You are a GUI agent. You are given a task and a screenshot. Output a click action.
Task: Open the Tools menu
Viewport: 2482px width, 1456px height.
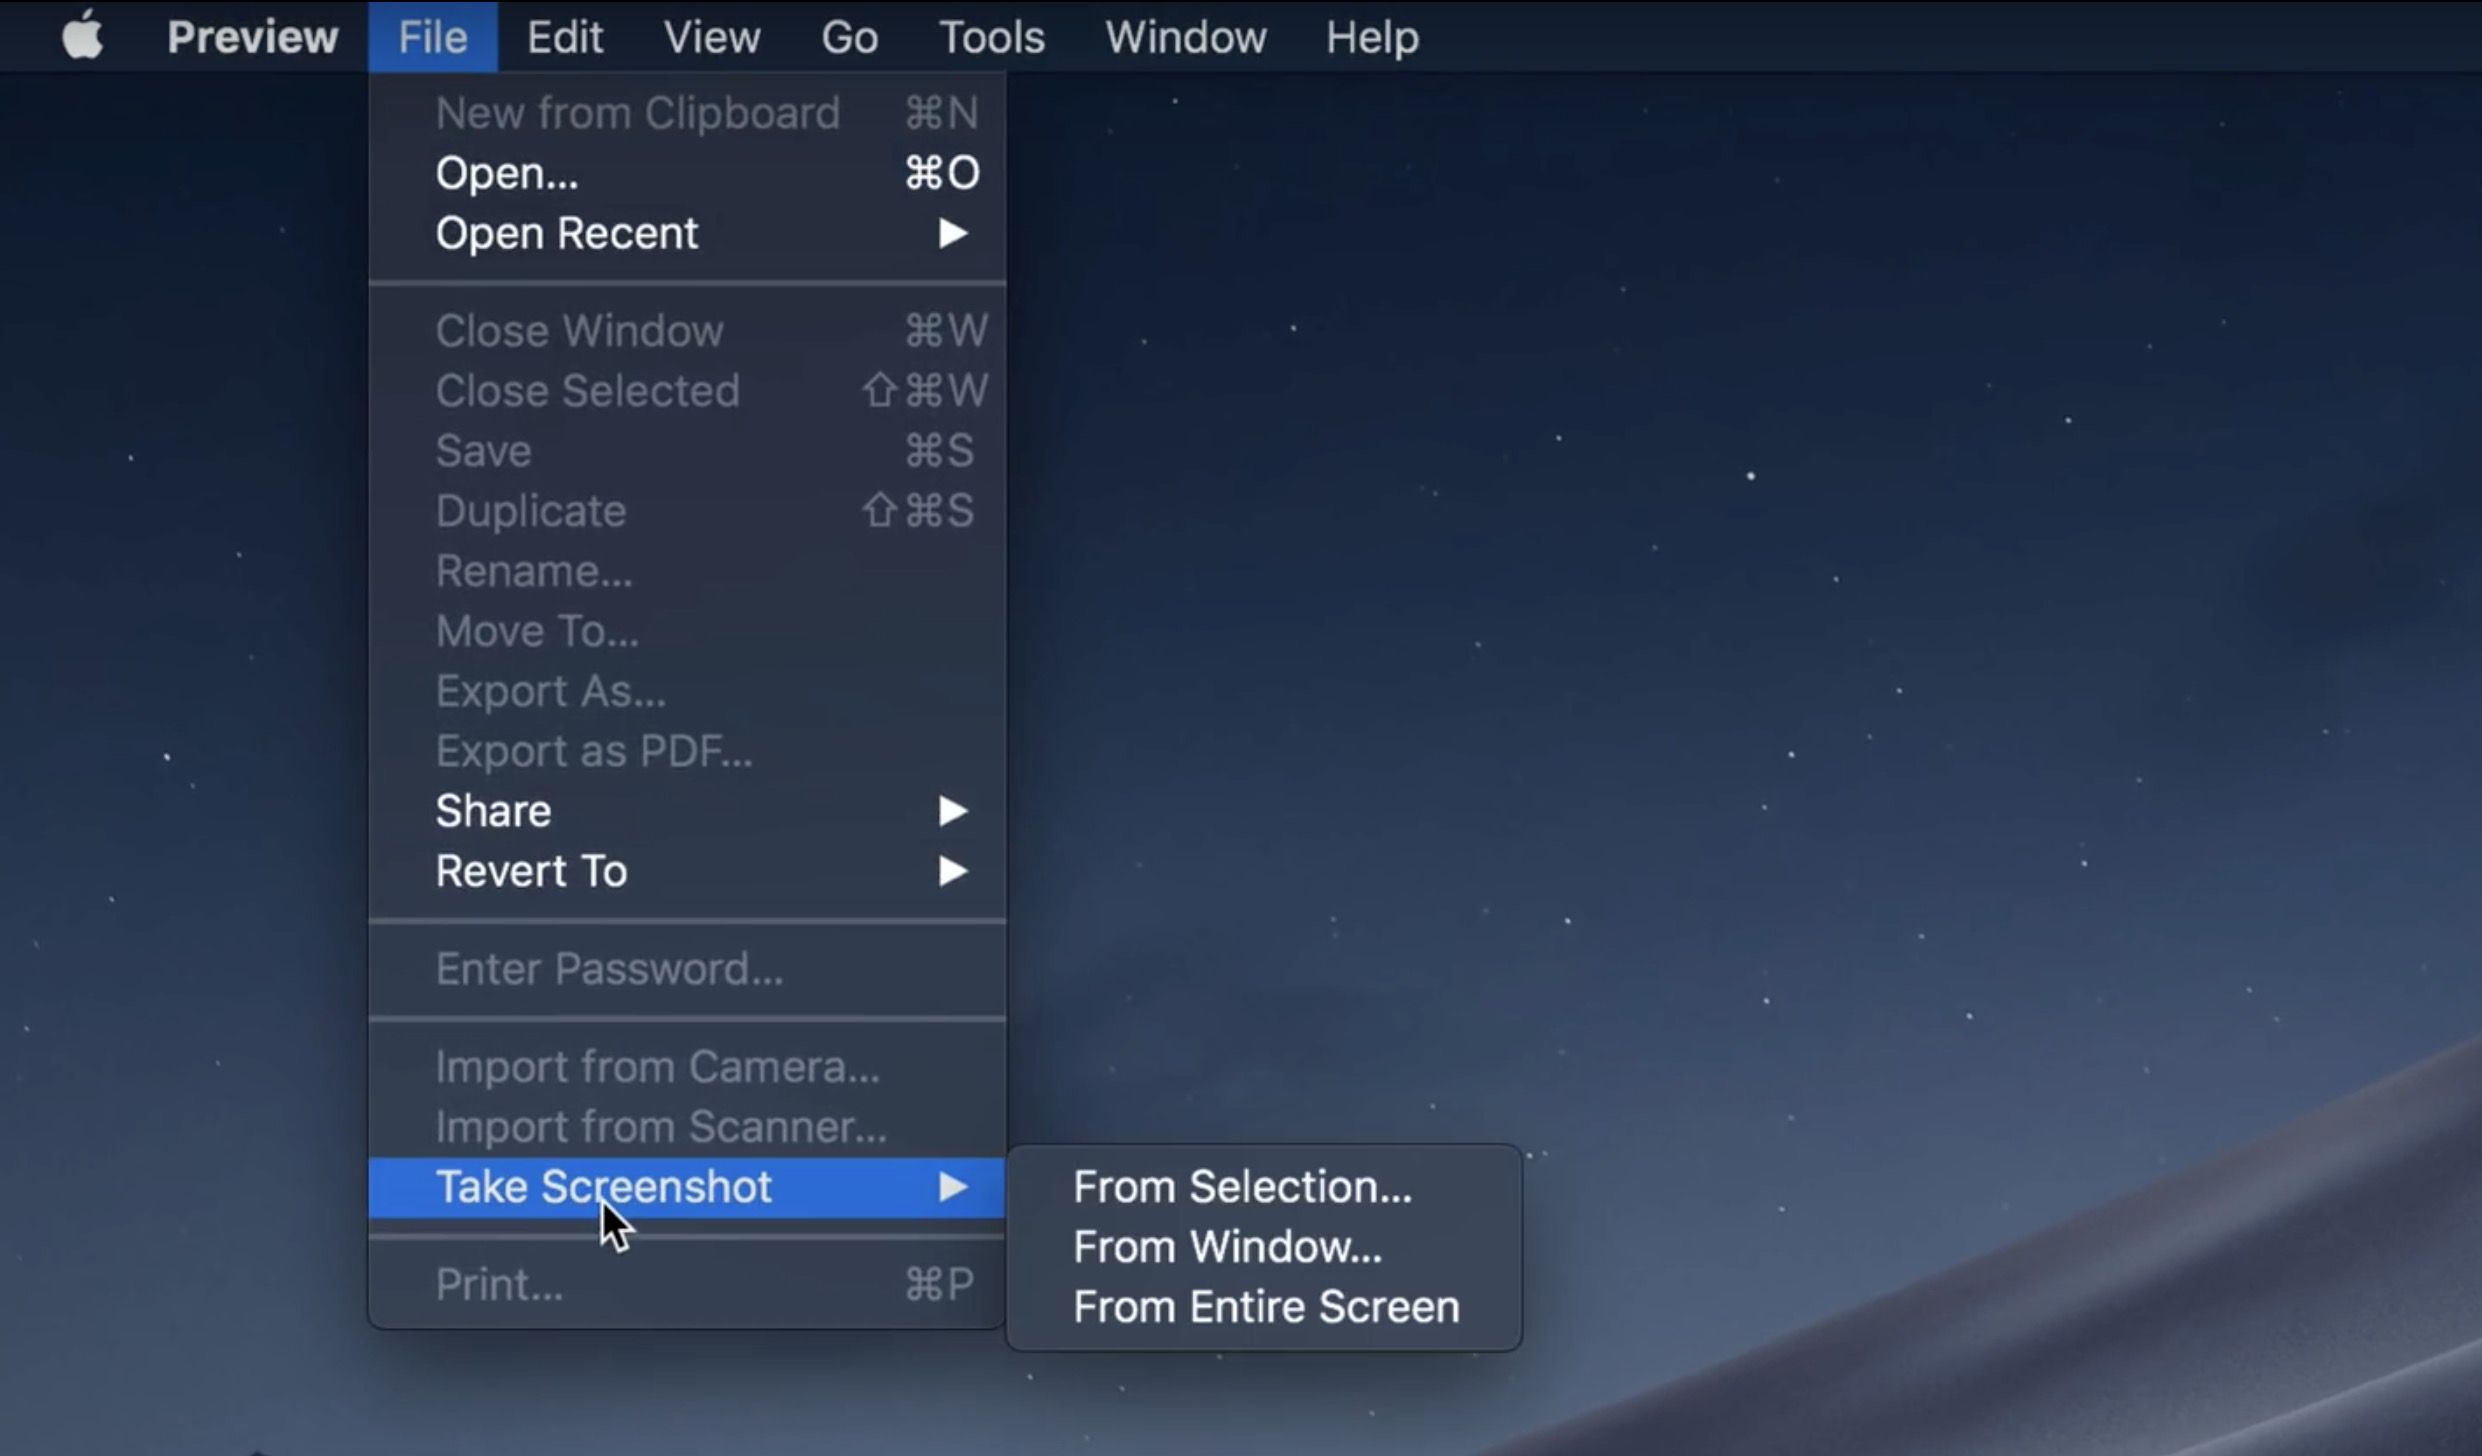point(991,37)
